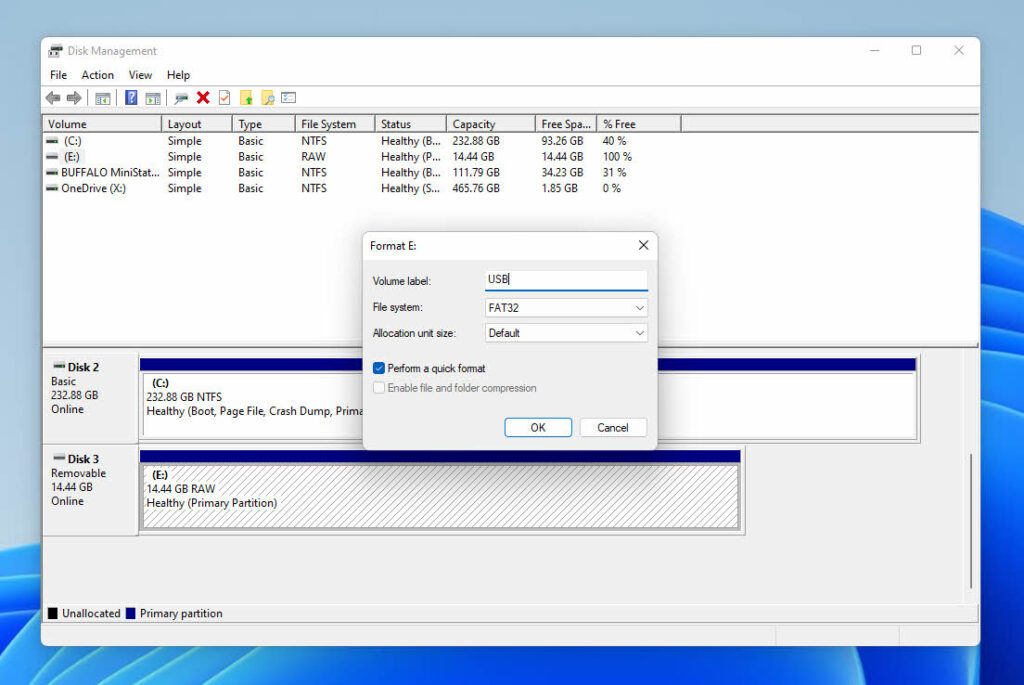Click the blue Help question-mark icon
1024x685 pixels.
pyautogui.click(x=131, y=98)
